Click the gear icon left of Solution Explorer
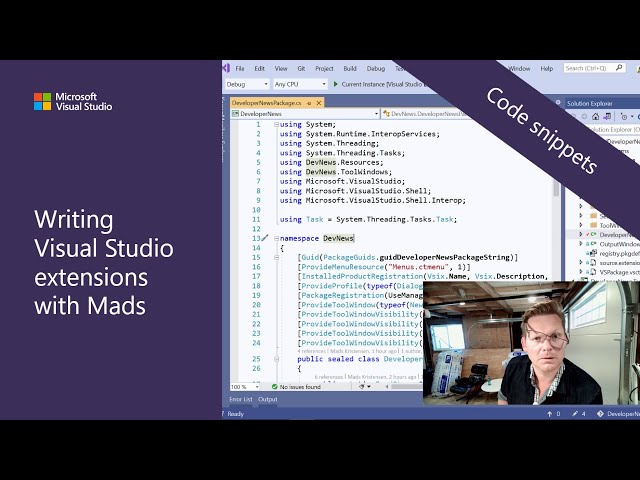This screenshot has width=640, height=480. [558, 103]
